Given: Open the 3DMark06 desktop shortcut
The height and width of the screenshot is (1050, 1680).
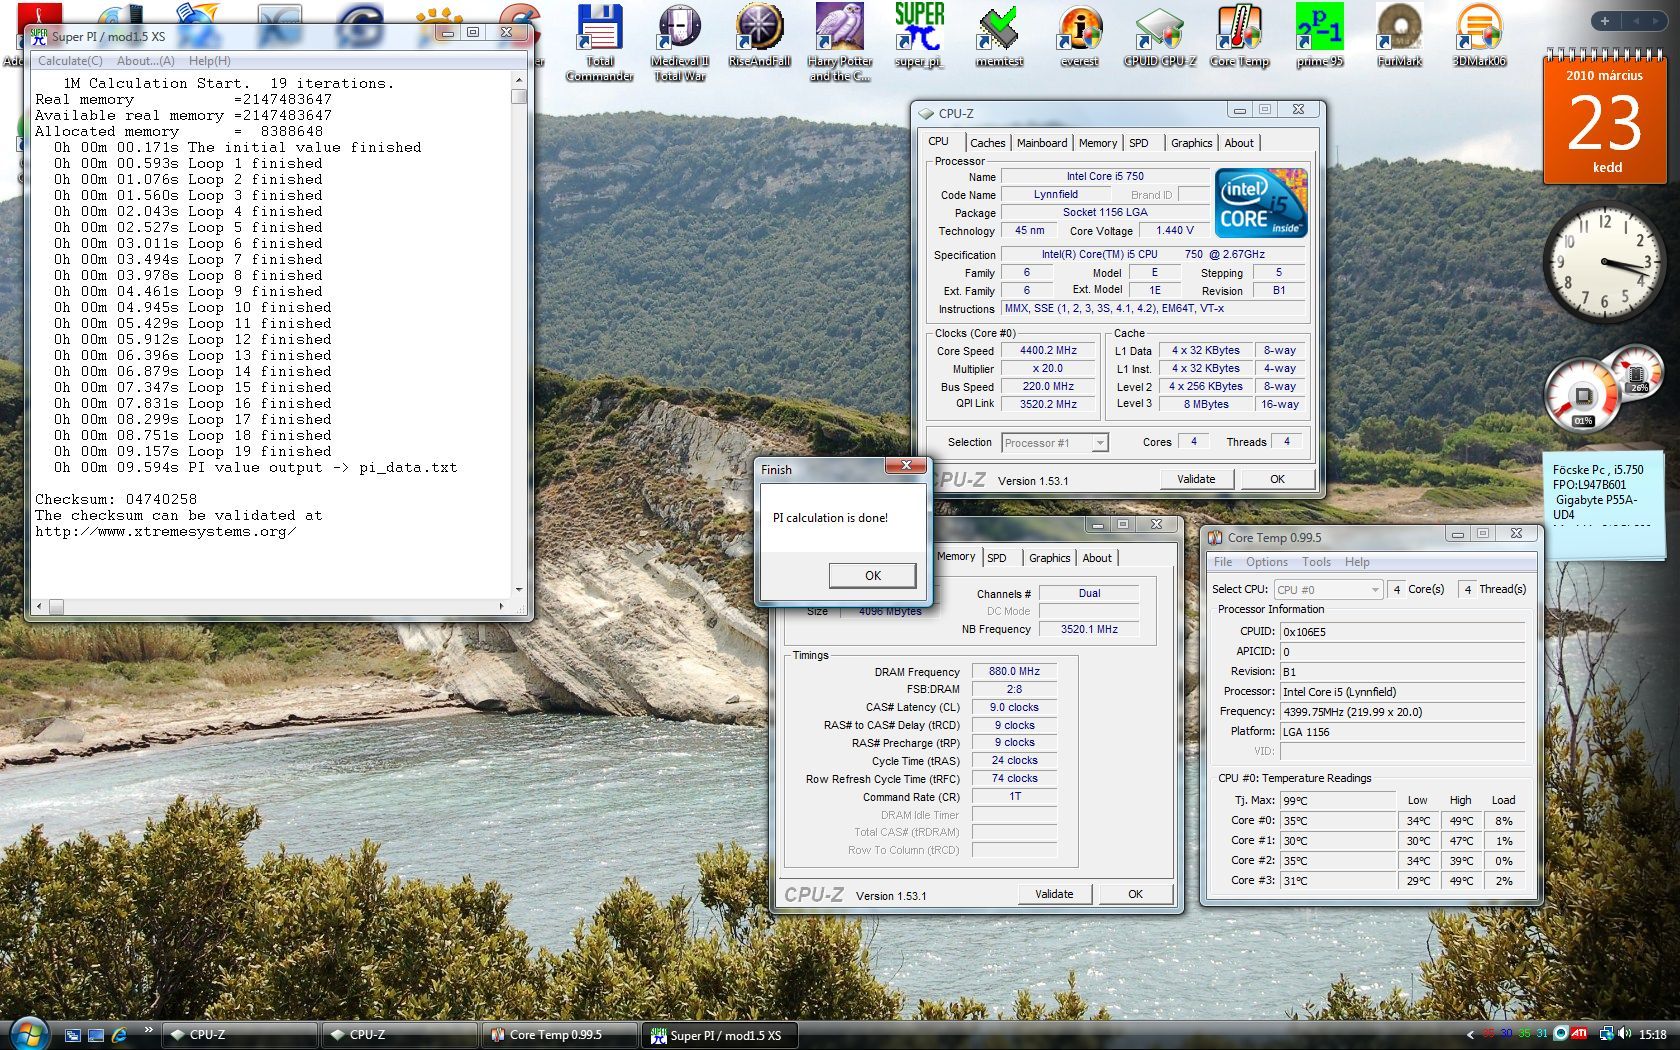Looking at the screenshot, I should 1479,36.
